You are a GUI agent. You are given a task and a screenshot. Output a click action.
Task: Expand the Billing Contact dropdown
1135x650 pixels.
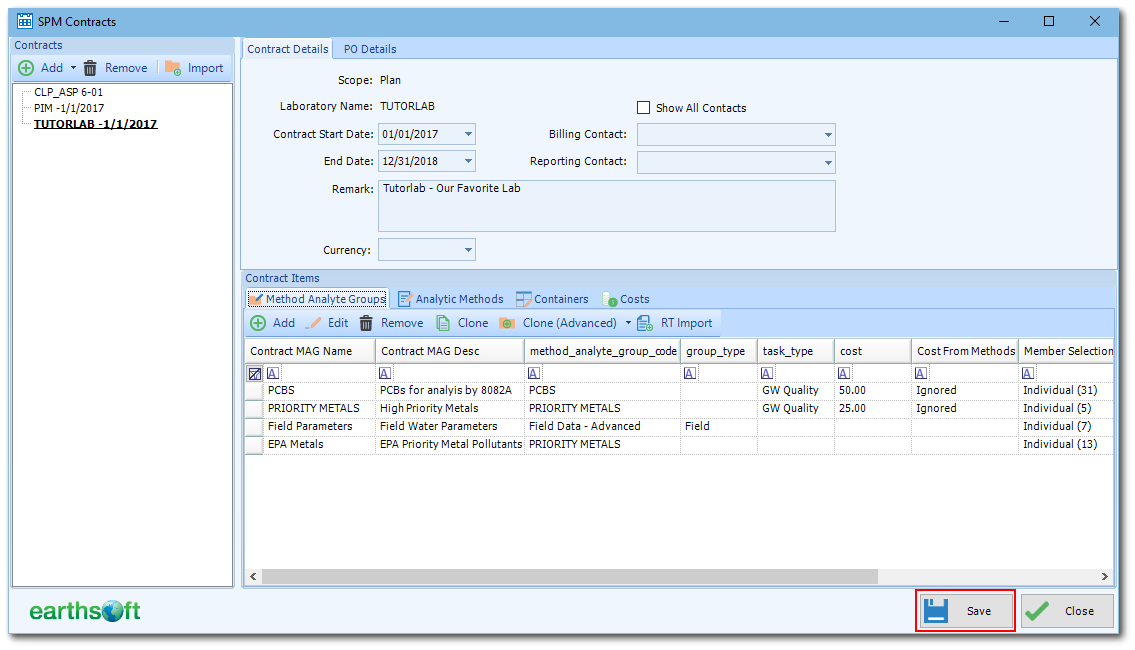828,135
